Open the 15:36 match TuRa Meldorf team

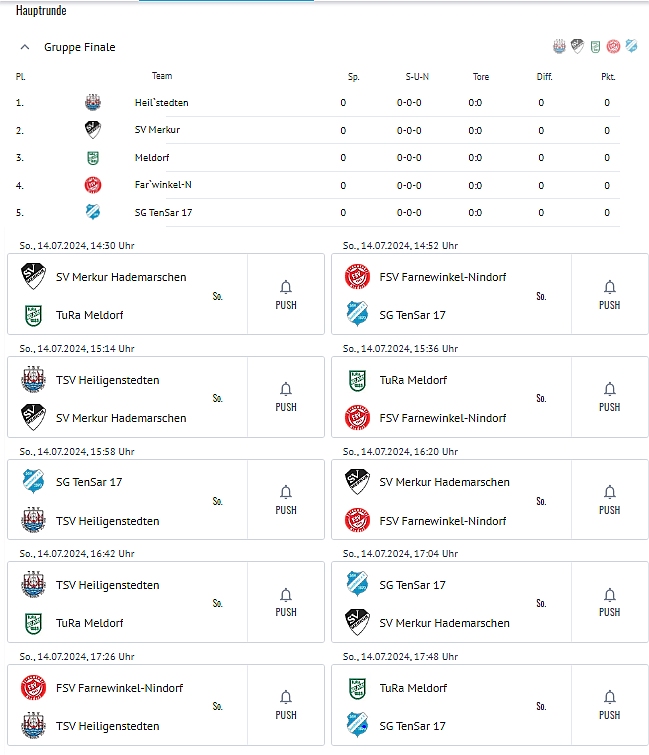click(x=413, y=380)
